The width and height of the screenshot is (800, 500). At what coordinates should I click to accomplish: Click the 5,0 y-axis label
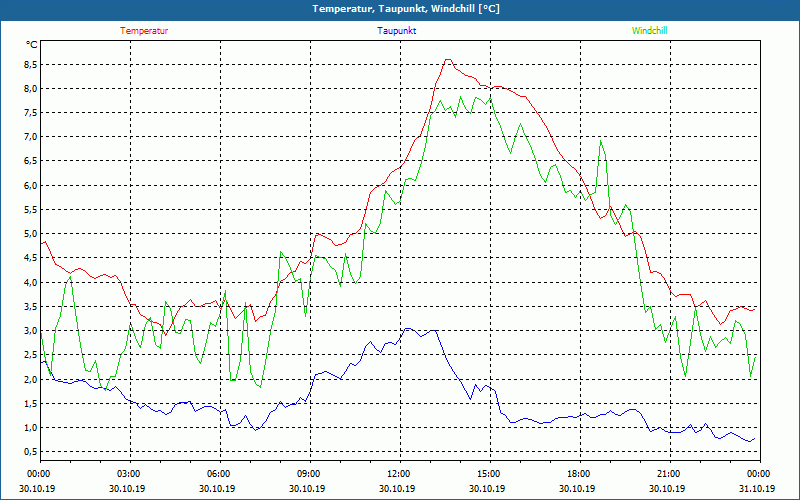tap(30, 234)
